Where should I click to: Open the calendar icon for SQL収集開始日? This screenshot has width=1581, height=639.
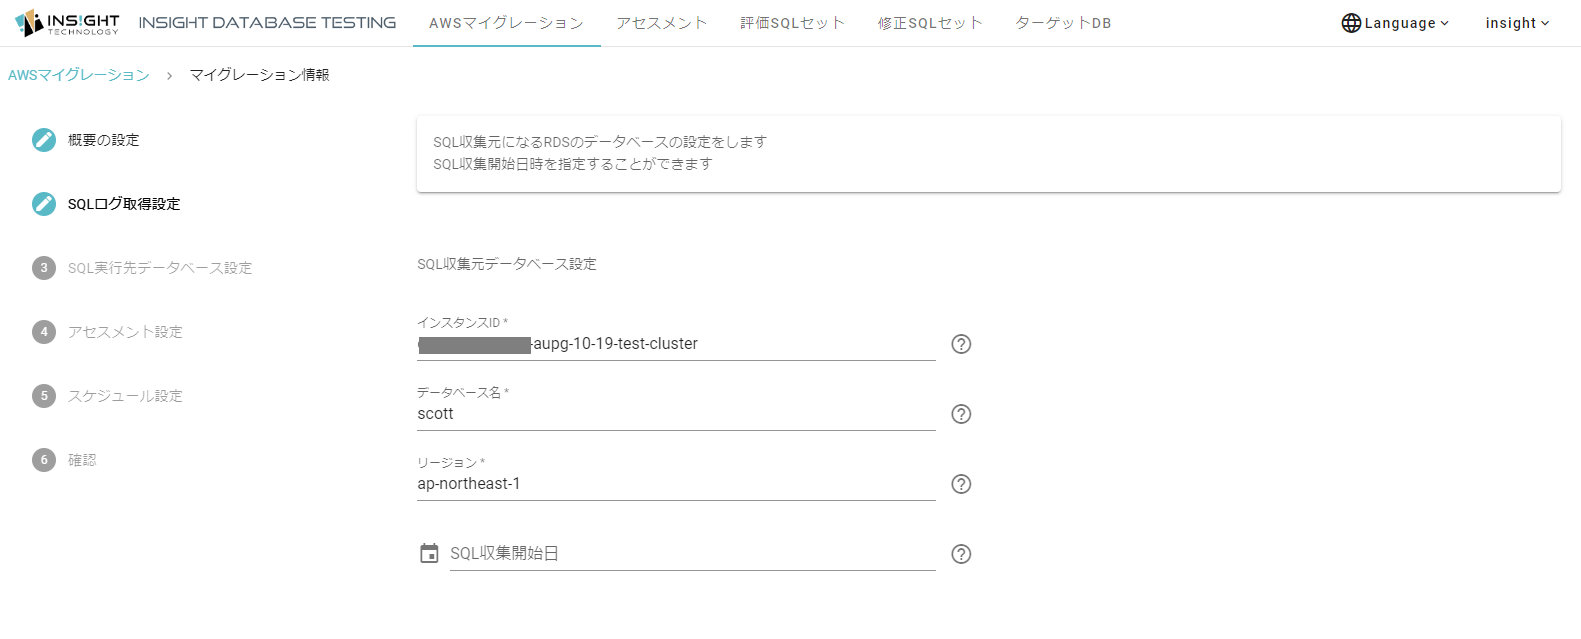[x=429, y=554]
